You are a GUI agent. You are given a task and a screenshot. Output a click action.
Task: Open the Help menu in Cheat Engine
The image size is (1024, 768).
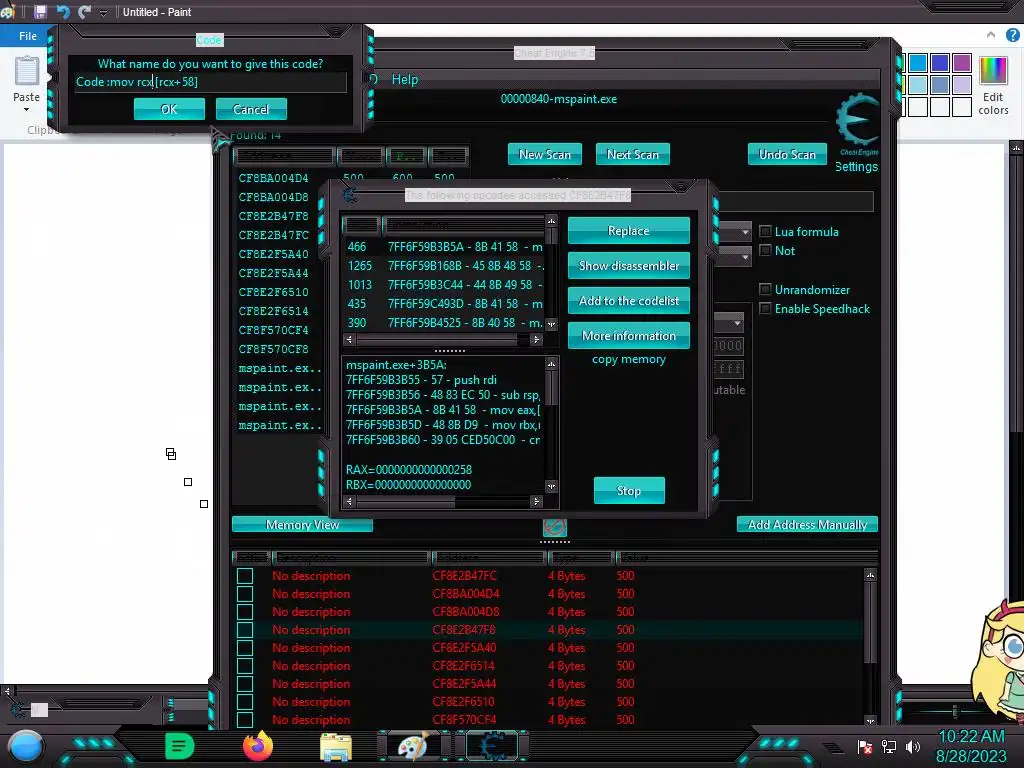[x=405, y=79]
